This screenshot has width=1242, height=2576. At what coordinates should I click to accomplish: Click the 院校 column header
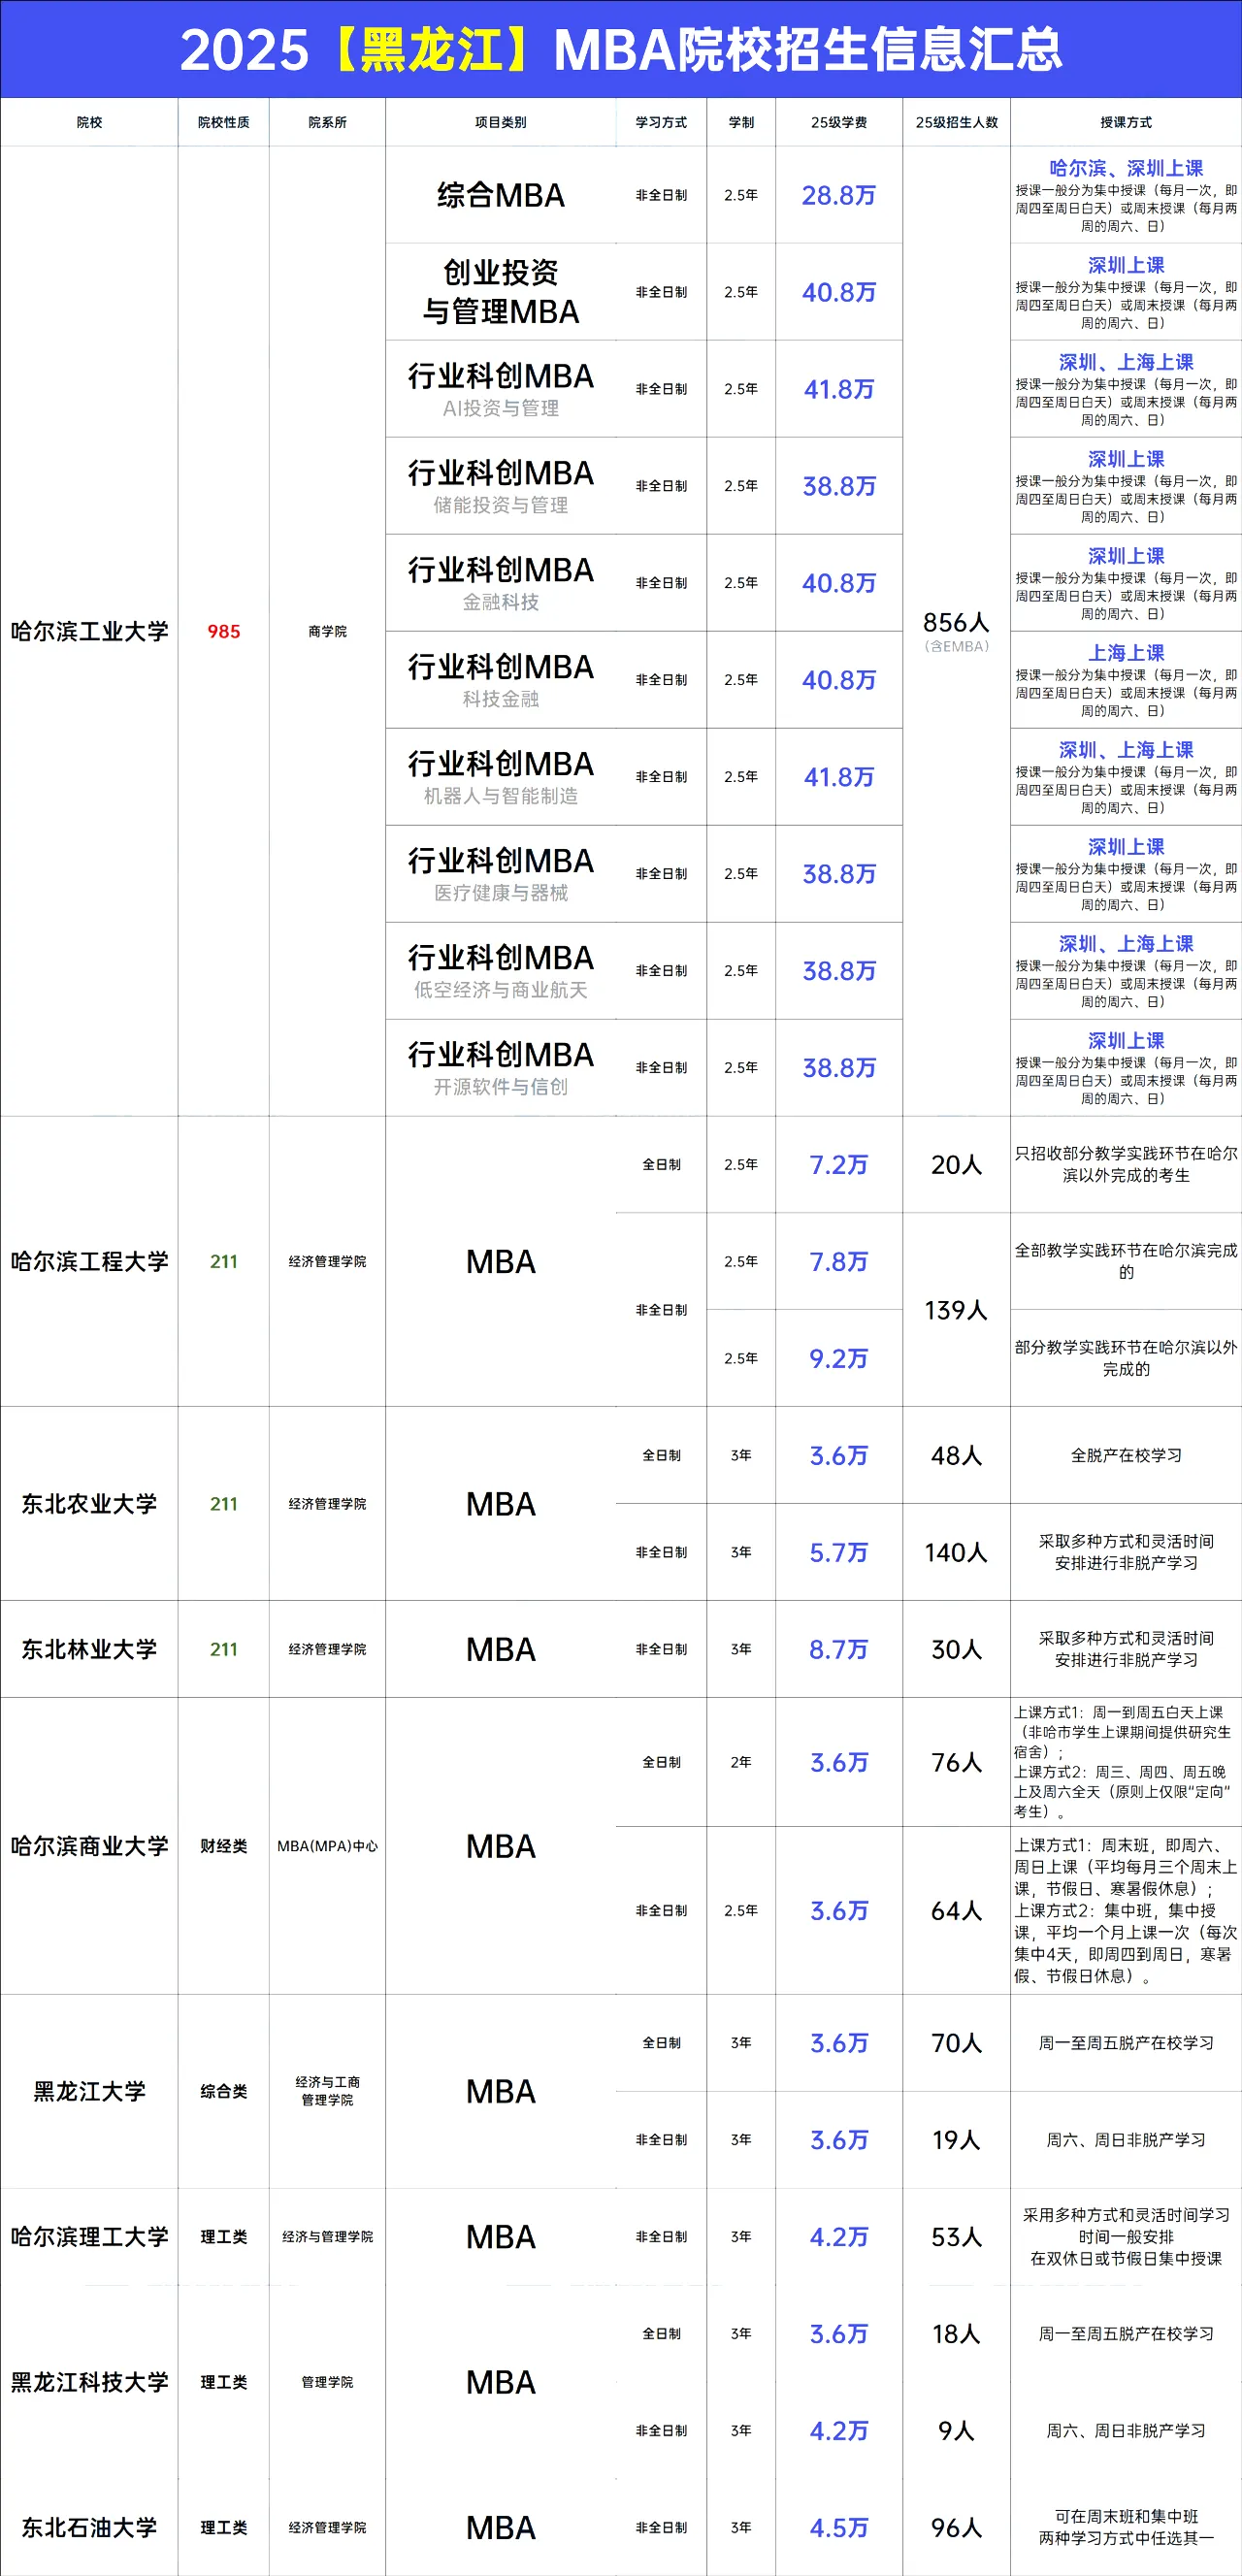89,122
